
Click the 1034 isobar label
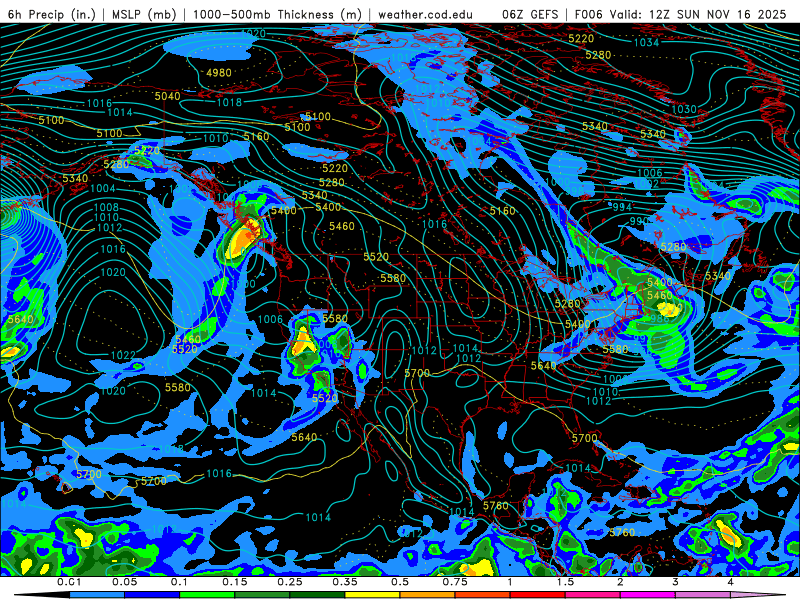[646, 42]
